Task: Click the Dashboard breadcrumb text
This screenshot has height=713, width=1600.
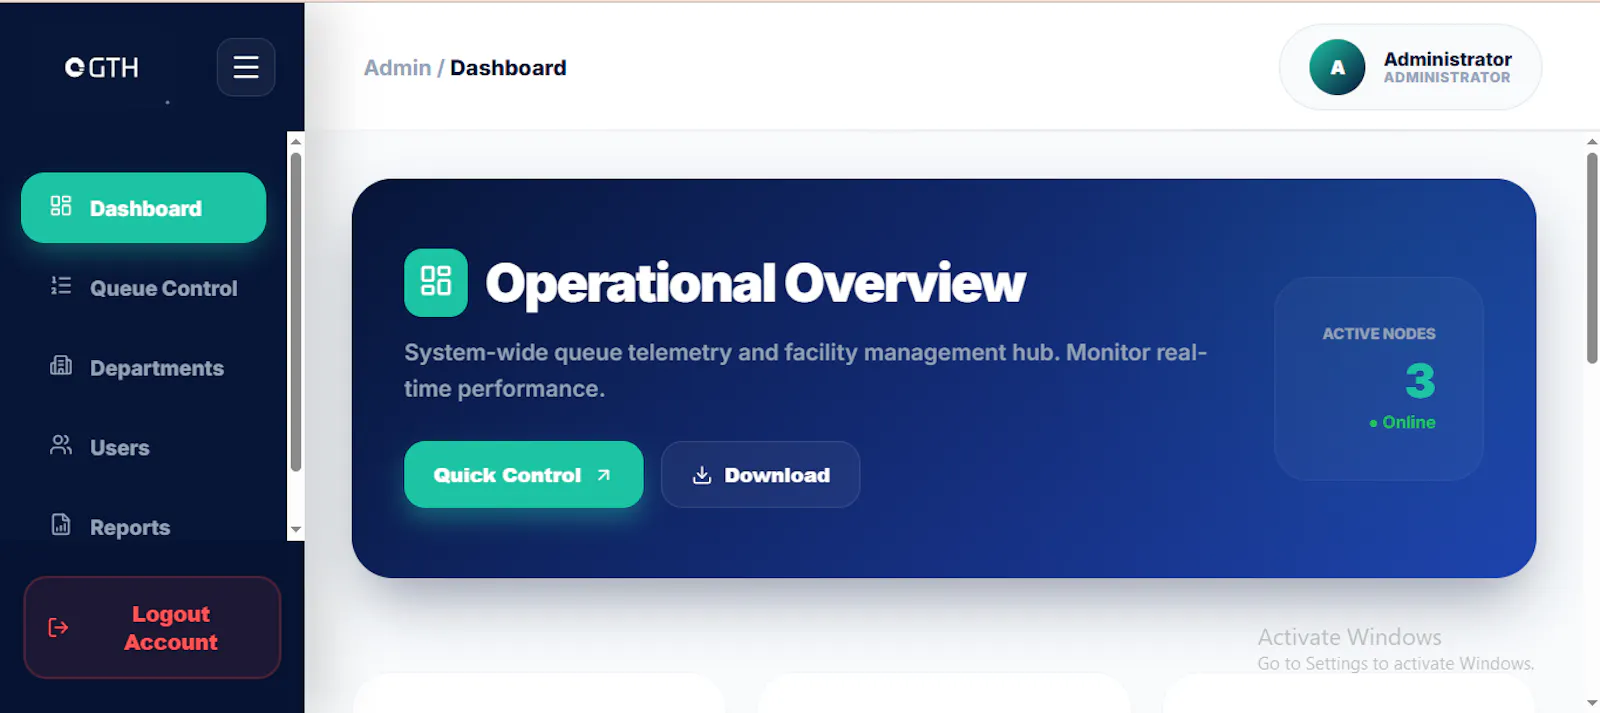Action: tap(508, 68)
